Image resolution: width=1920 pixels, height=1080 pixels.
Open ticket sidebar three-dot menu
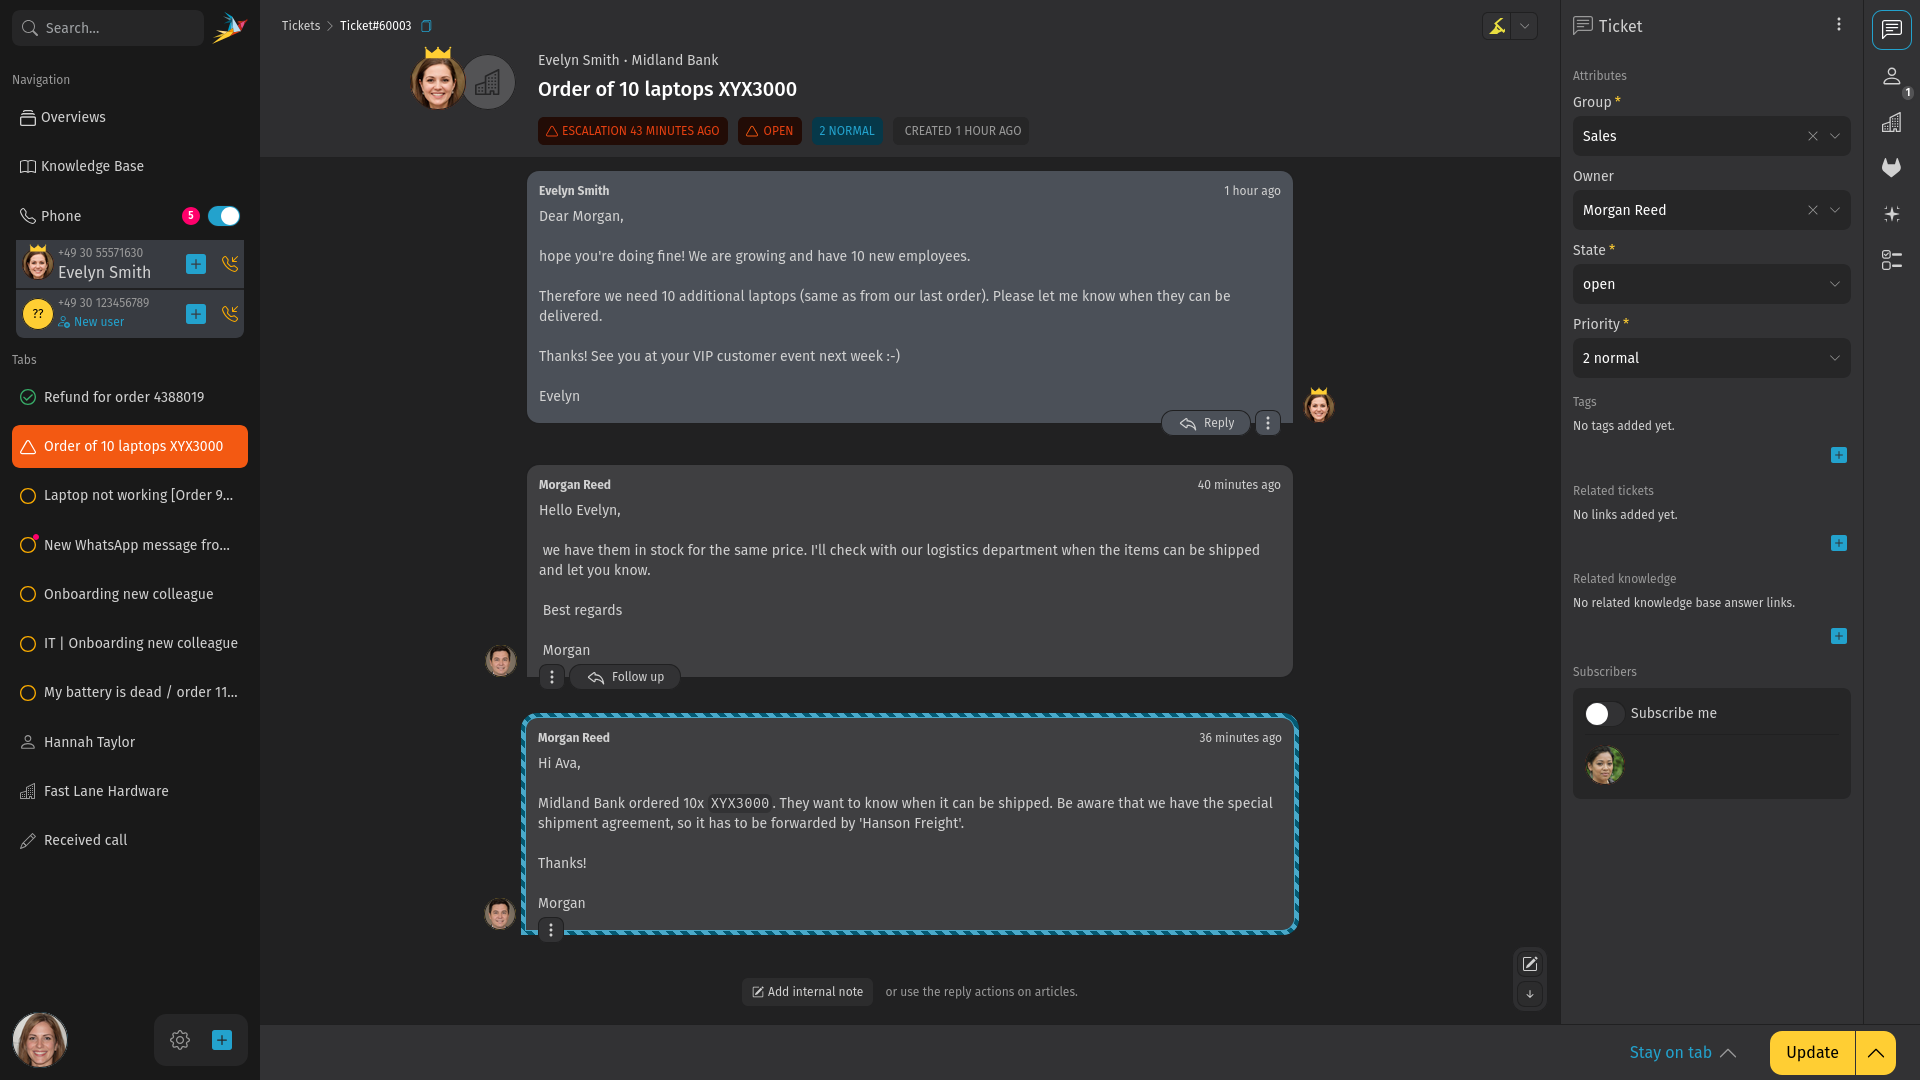1838,25
